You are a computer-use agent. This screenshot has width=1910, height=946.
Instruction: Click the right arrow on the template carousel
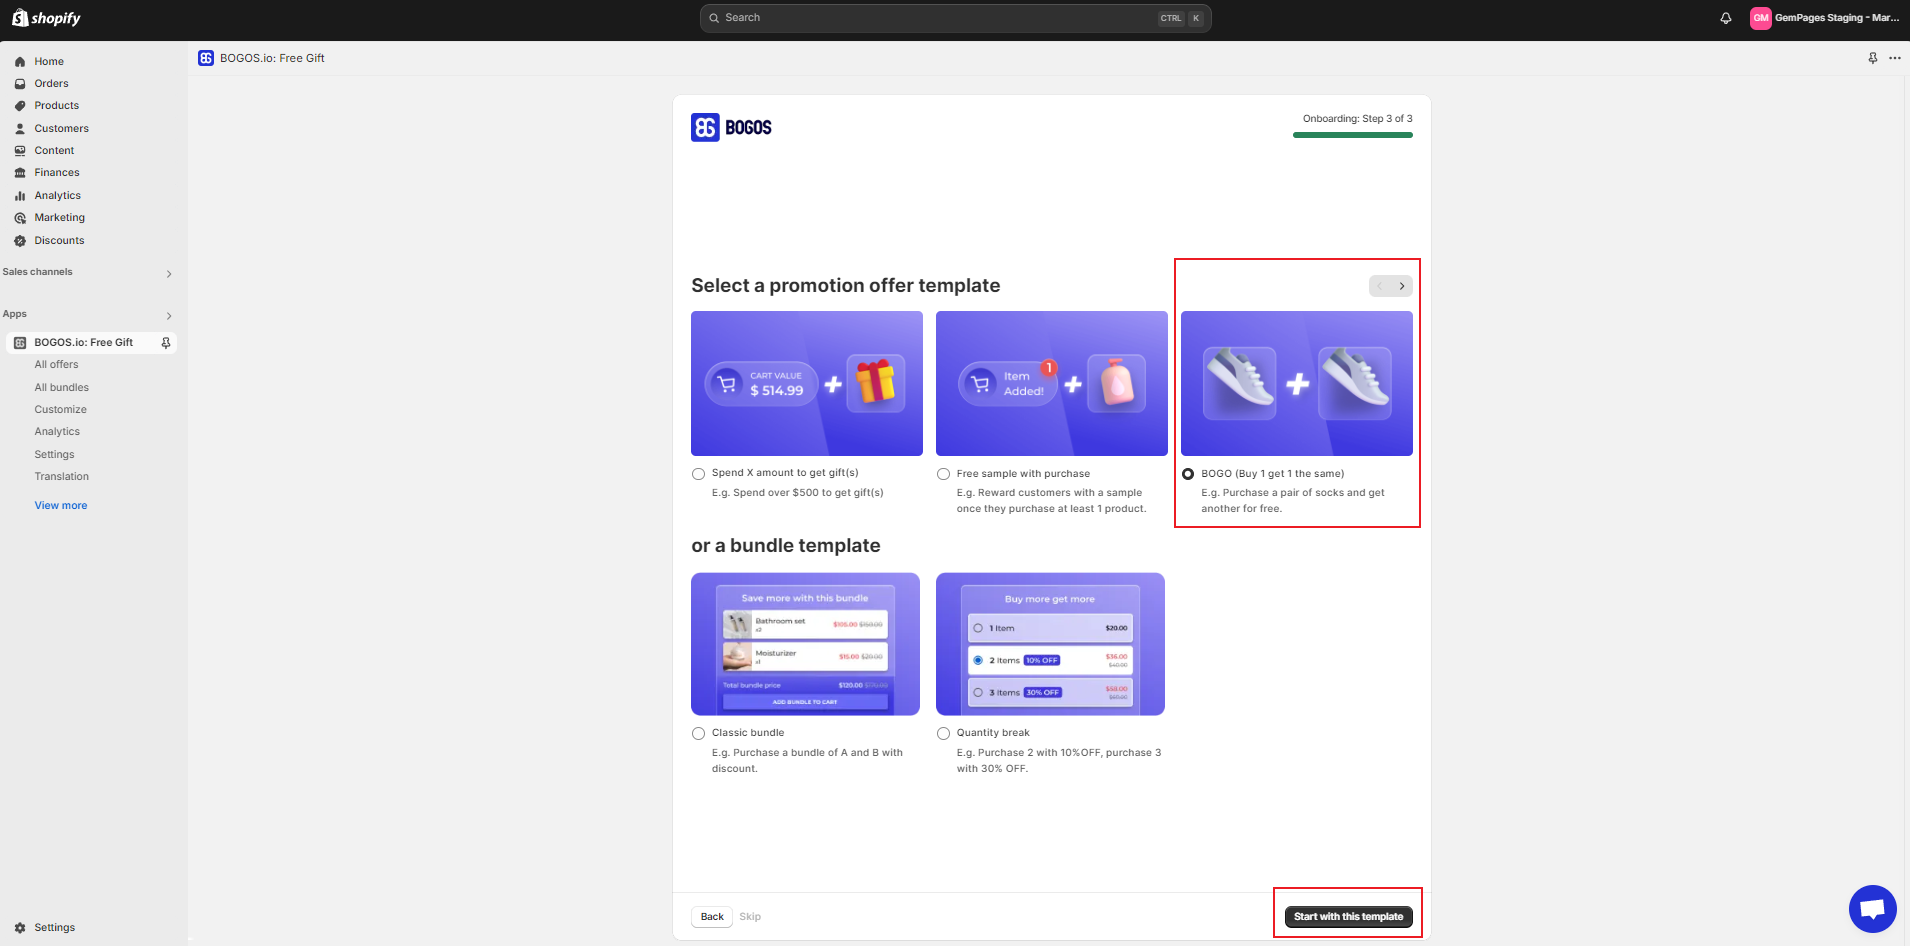[x=1402, y=285]
